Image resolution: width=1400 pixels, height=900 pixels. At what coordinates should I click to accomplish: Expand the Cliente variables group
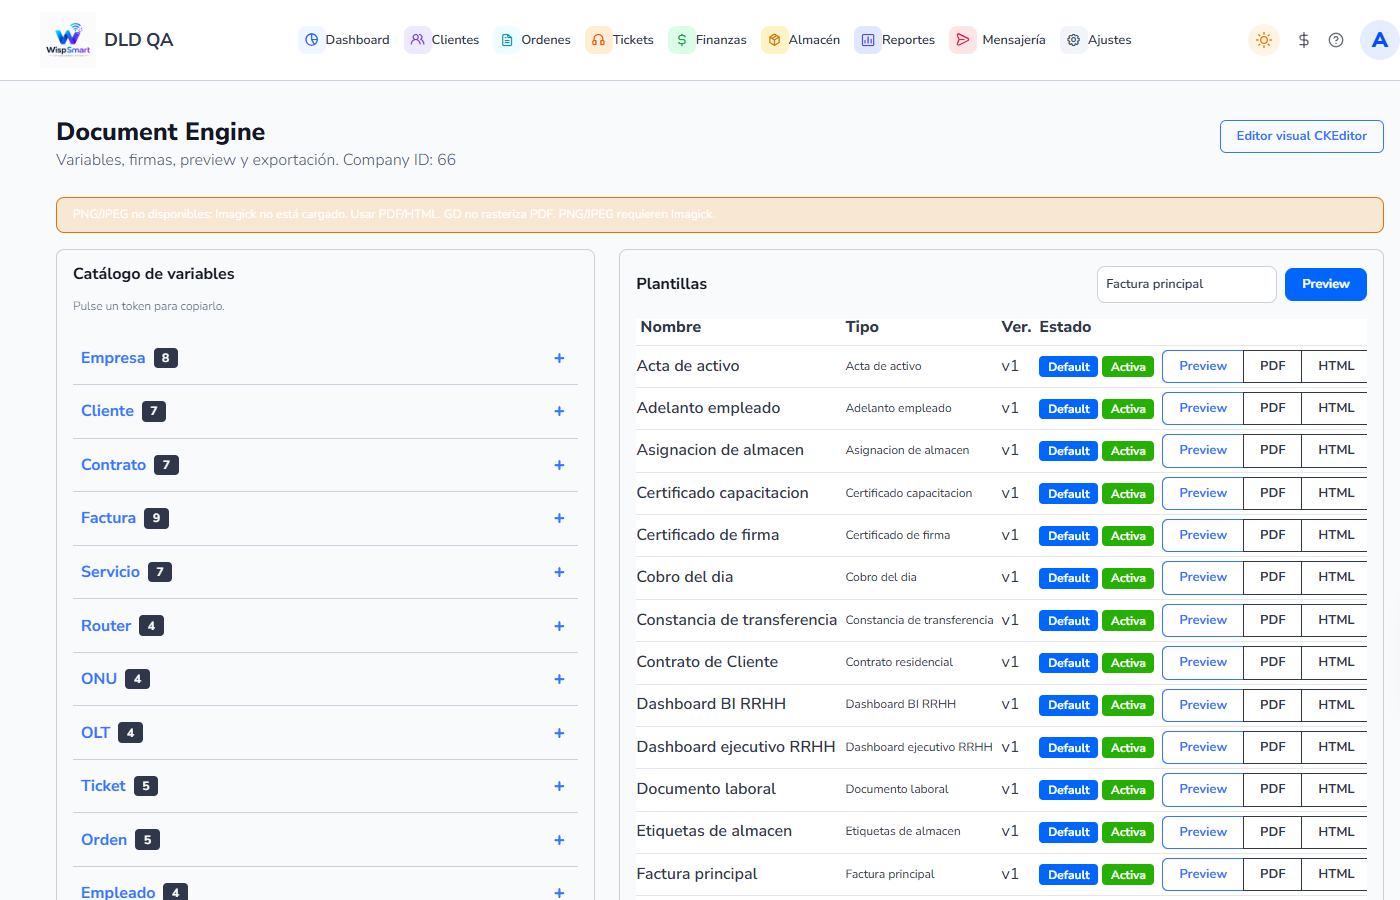coord(325,411)
